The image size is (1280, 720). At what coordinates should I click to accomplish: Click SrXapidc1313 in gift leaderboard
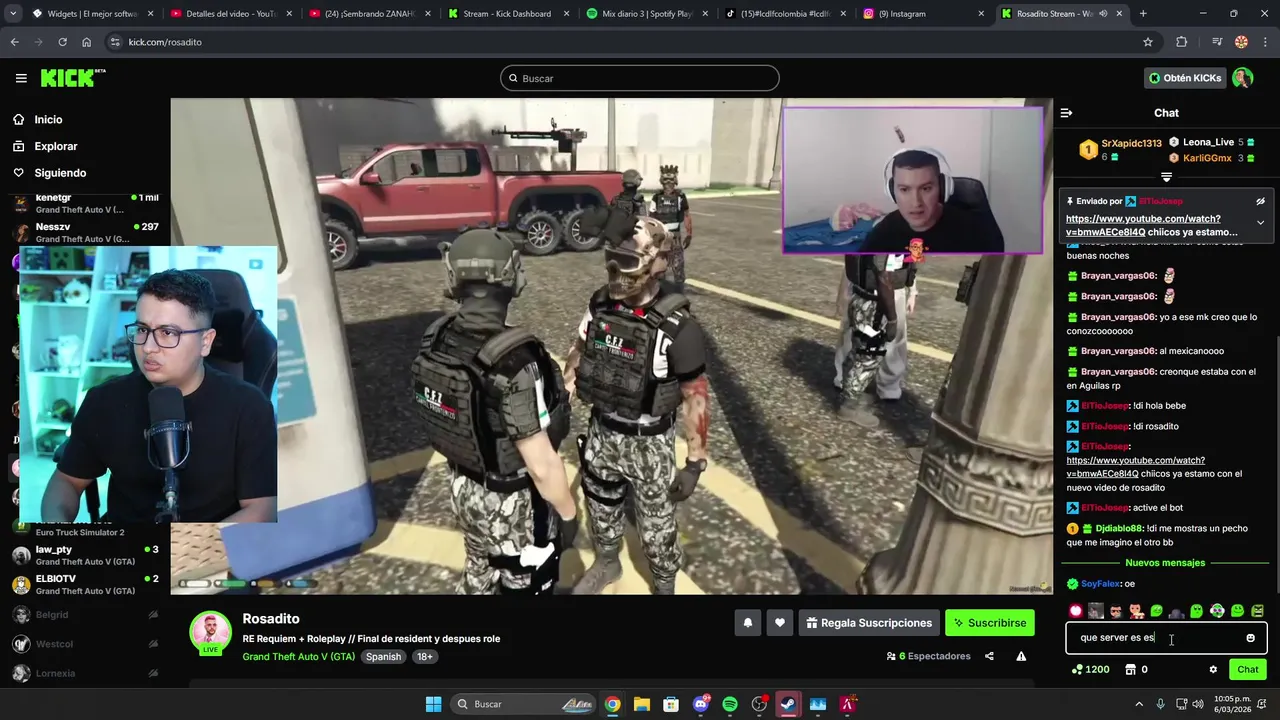point(1131,144)
